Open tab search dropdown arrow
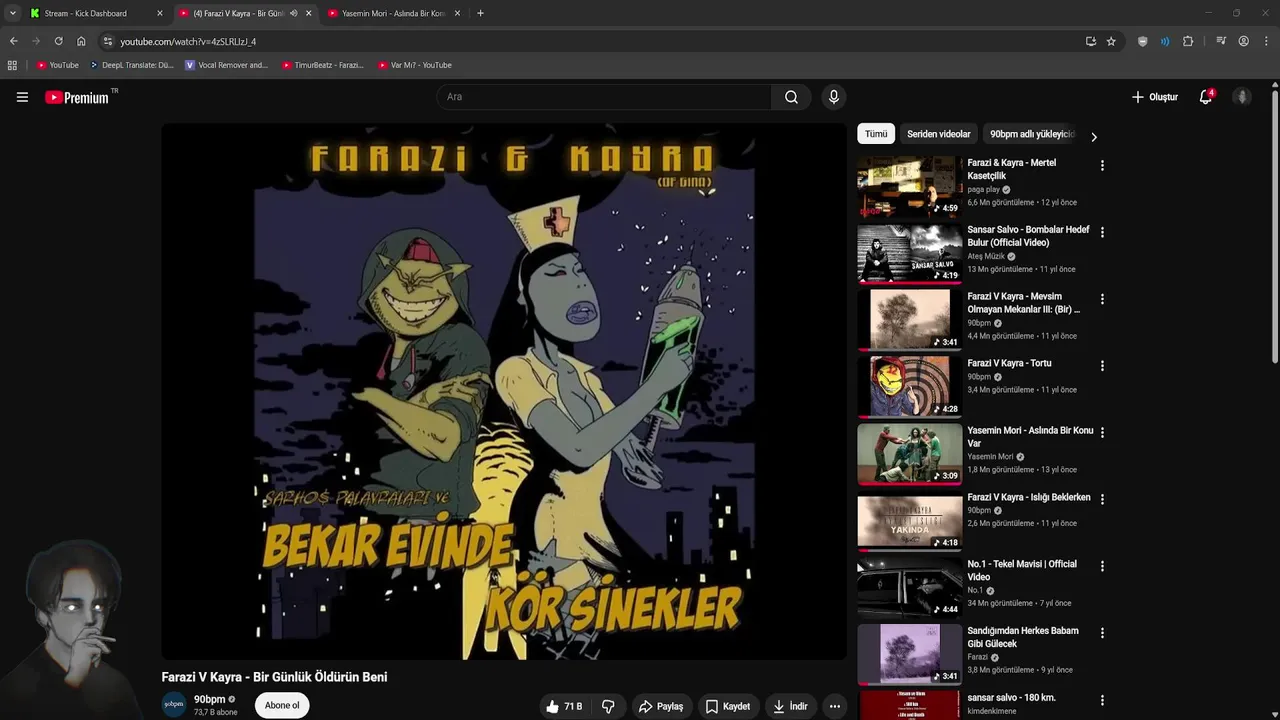The image size is (1280, 720). pyautogui.click(x=12, y=13)
